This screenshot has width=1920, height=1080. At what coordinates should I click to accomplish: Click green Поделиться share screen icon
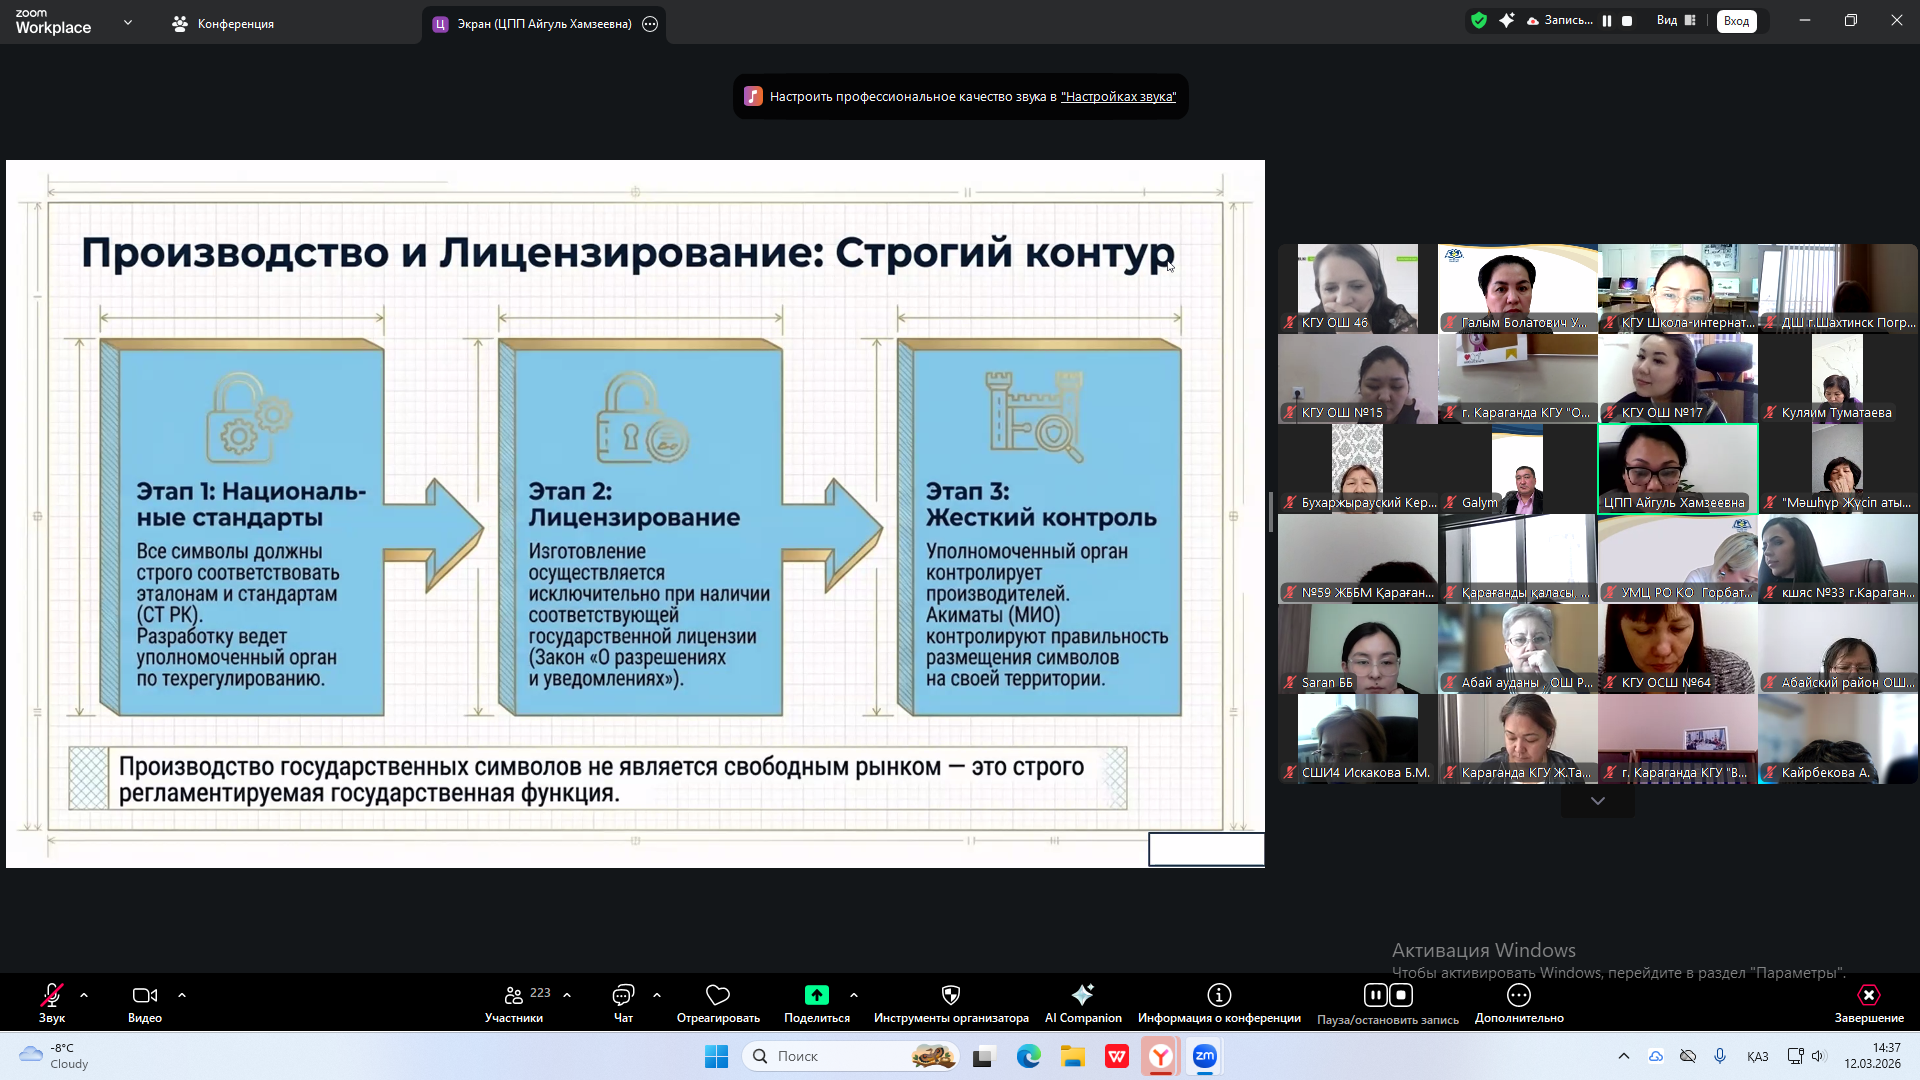(817, 995)
